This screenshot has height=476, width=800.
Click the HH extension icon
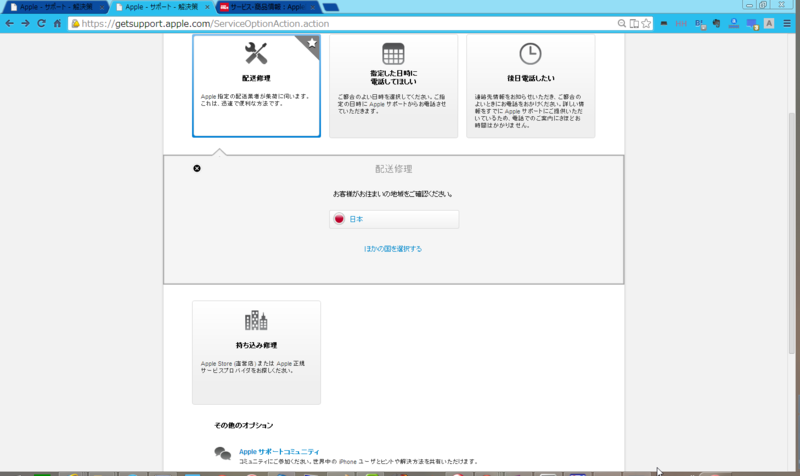point(681,23)
